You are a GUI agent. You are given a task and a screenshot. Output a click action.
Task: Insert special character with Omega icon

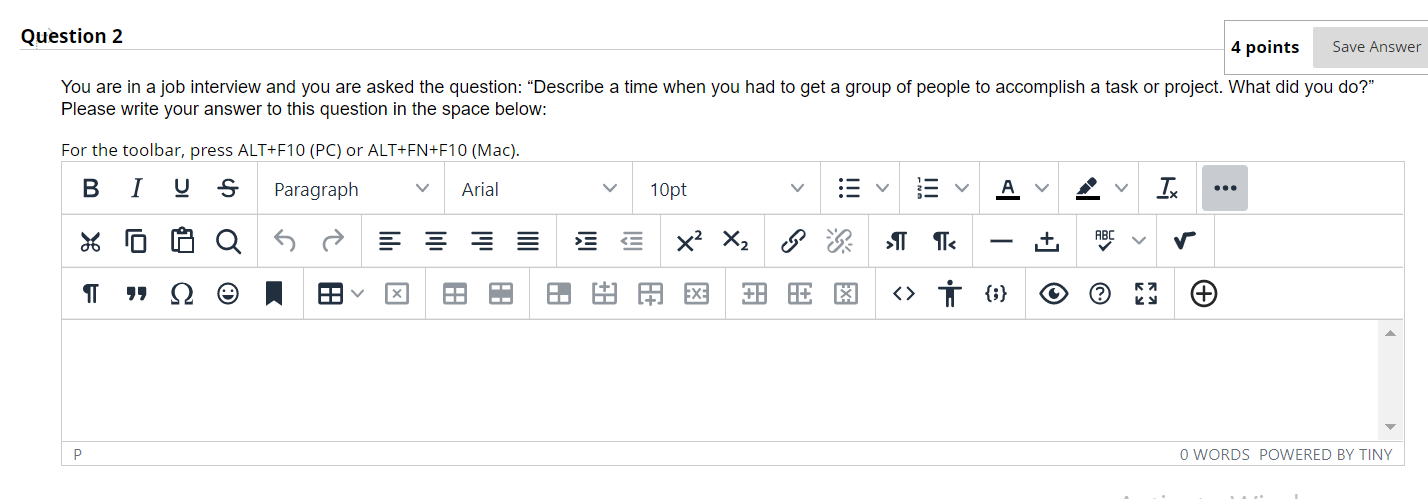pyautogui.click(x=182, y=294)
